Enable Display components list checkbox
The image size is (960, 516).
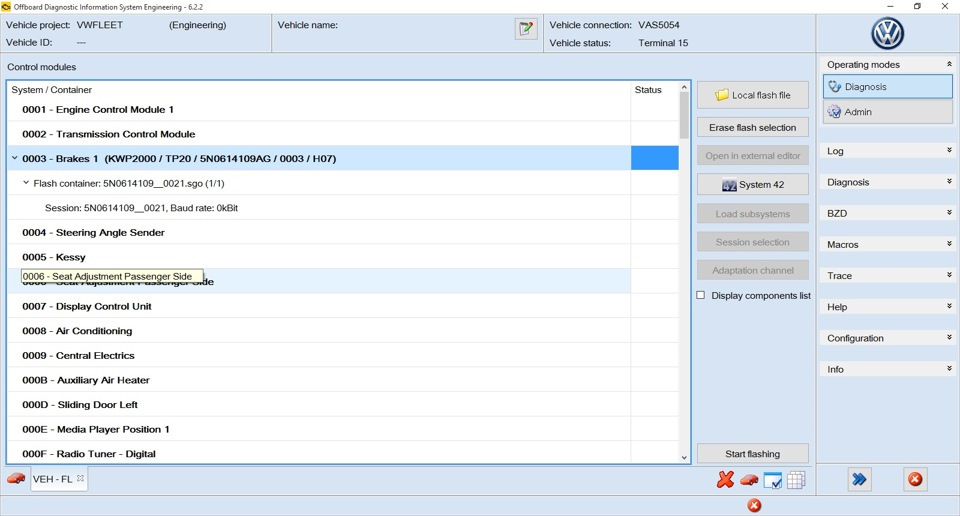click(701, 295)
